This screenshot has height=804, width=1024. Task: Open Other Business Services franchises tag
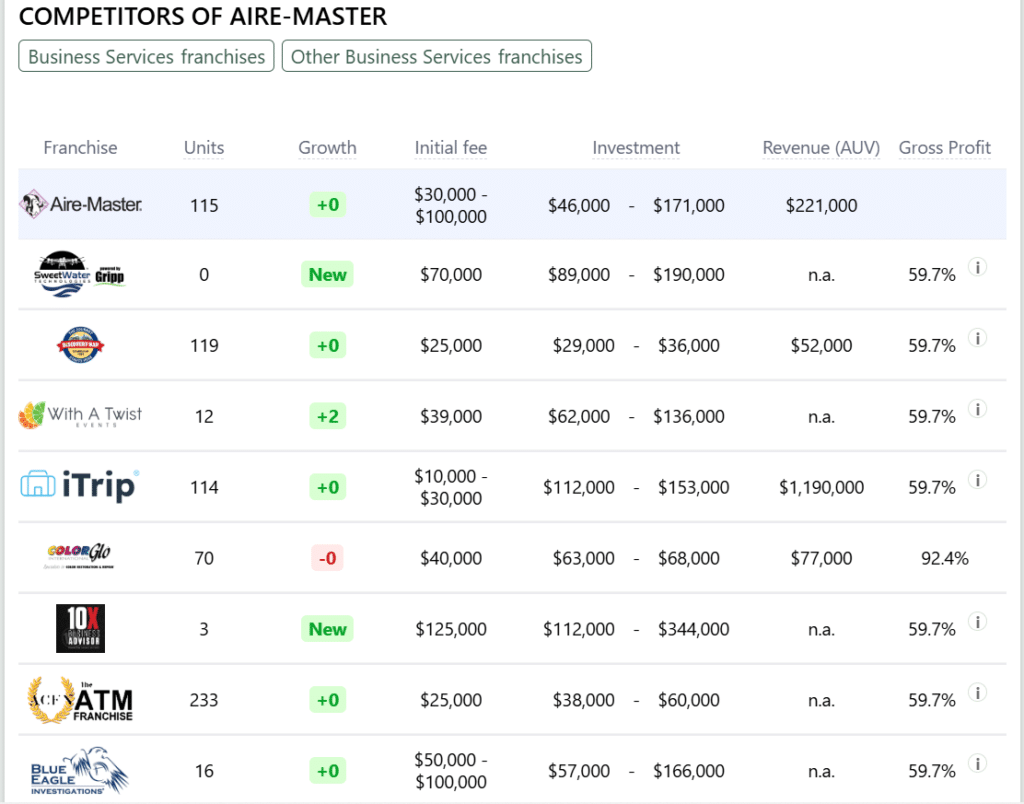coord(436,56)
